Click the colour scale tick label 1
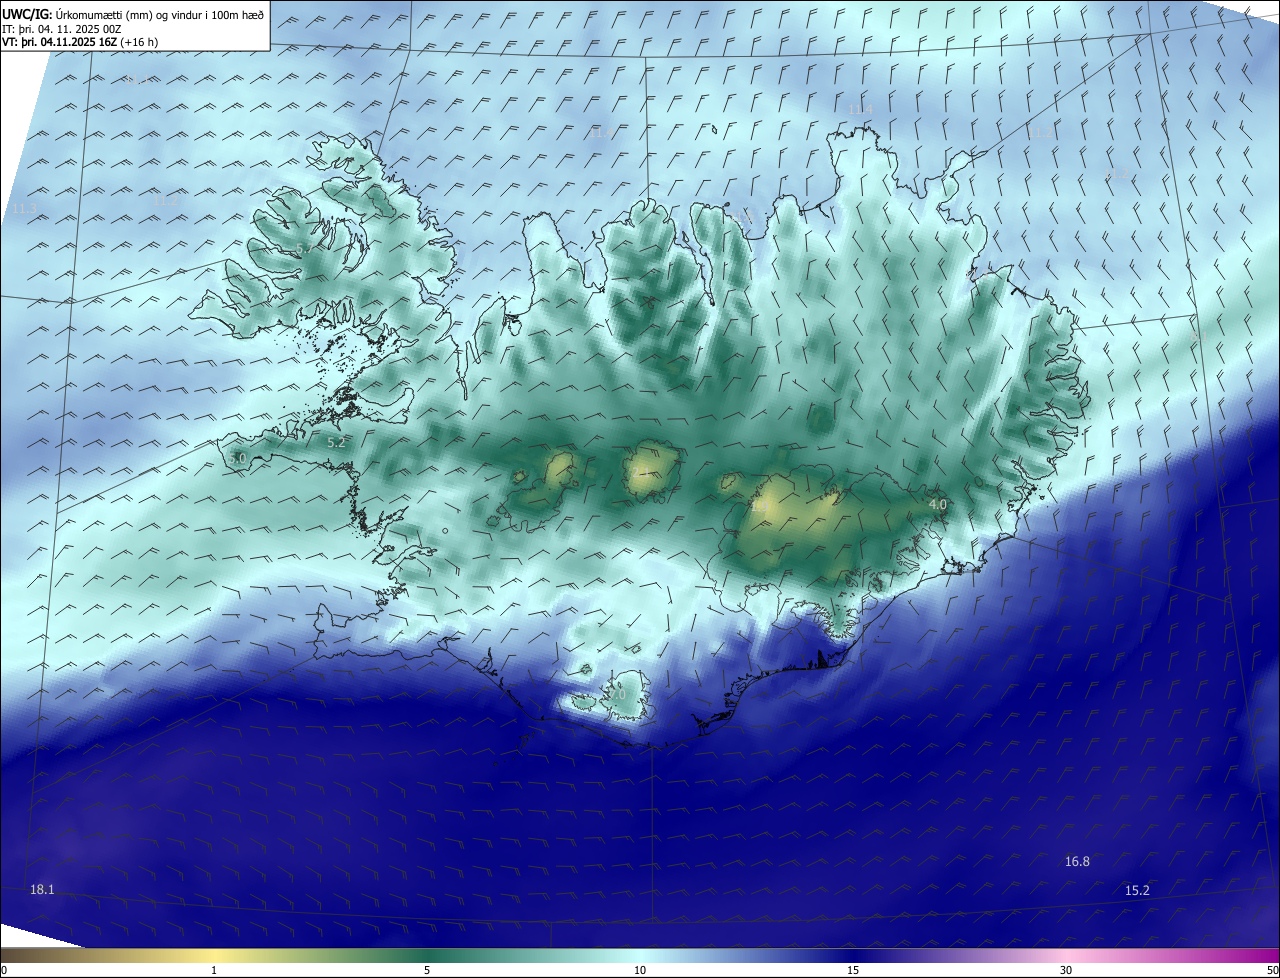This screenshot has width=1280, height=978. pos(214,970)
